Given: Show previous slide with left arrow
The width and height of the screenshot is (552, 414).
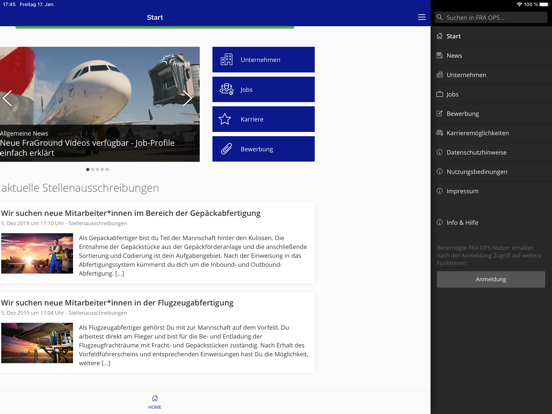Looking at the screenshot, I should [x=7, y=98].
